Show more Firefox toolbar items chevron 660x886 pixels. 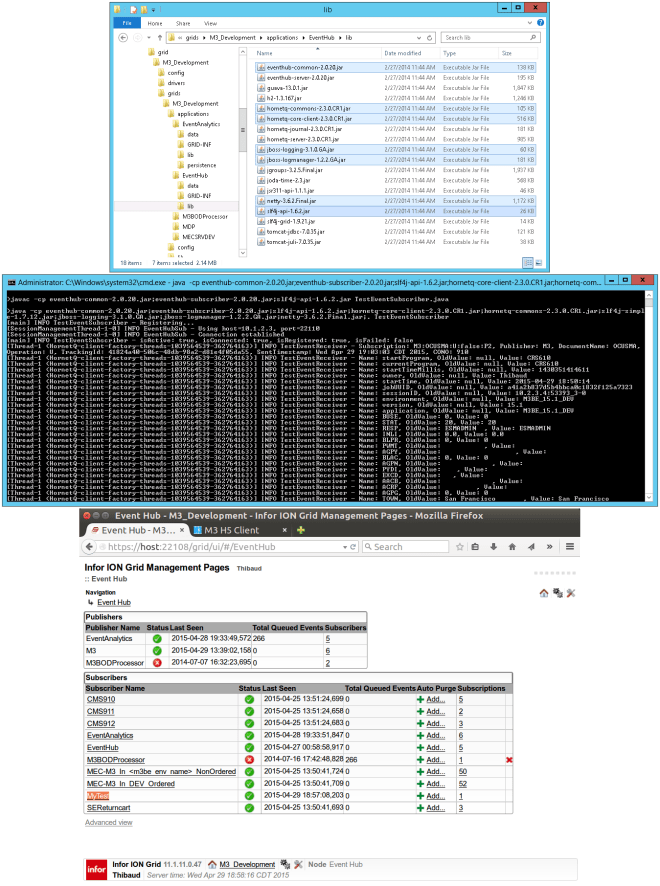pyautogui.click(x=549, y=546)
